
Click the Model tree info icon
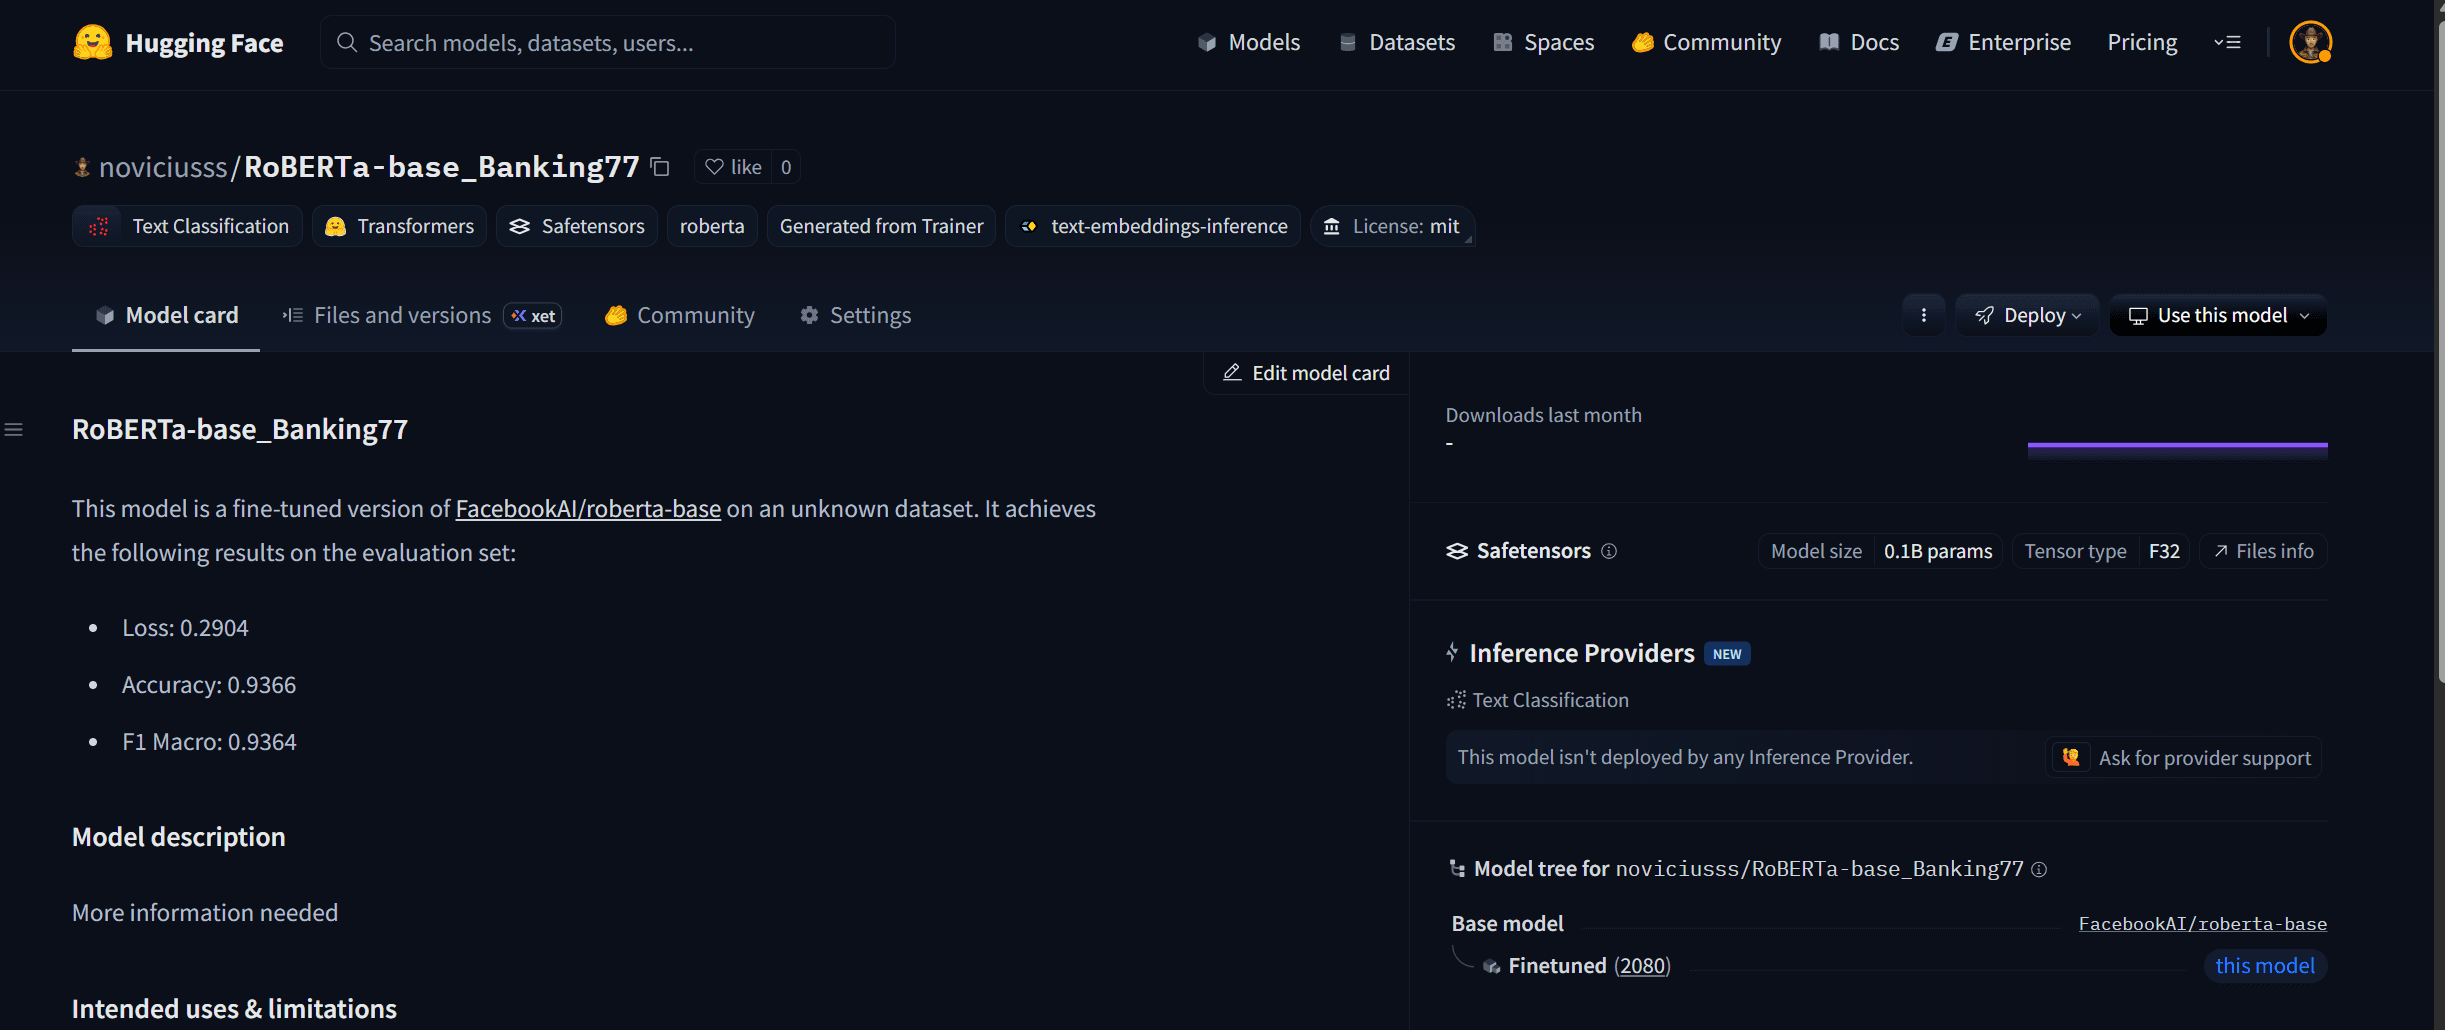point(2039,870)
